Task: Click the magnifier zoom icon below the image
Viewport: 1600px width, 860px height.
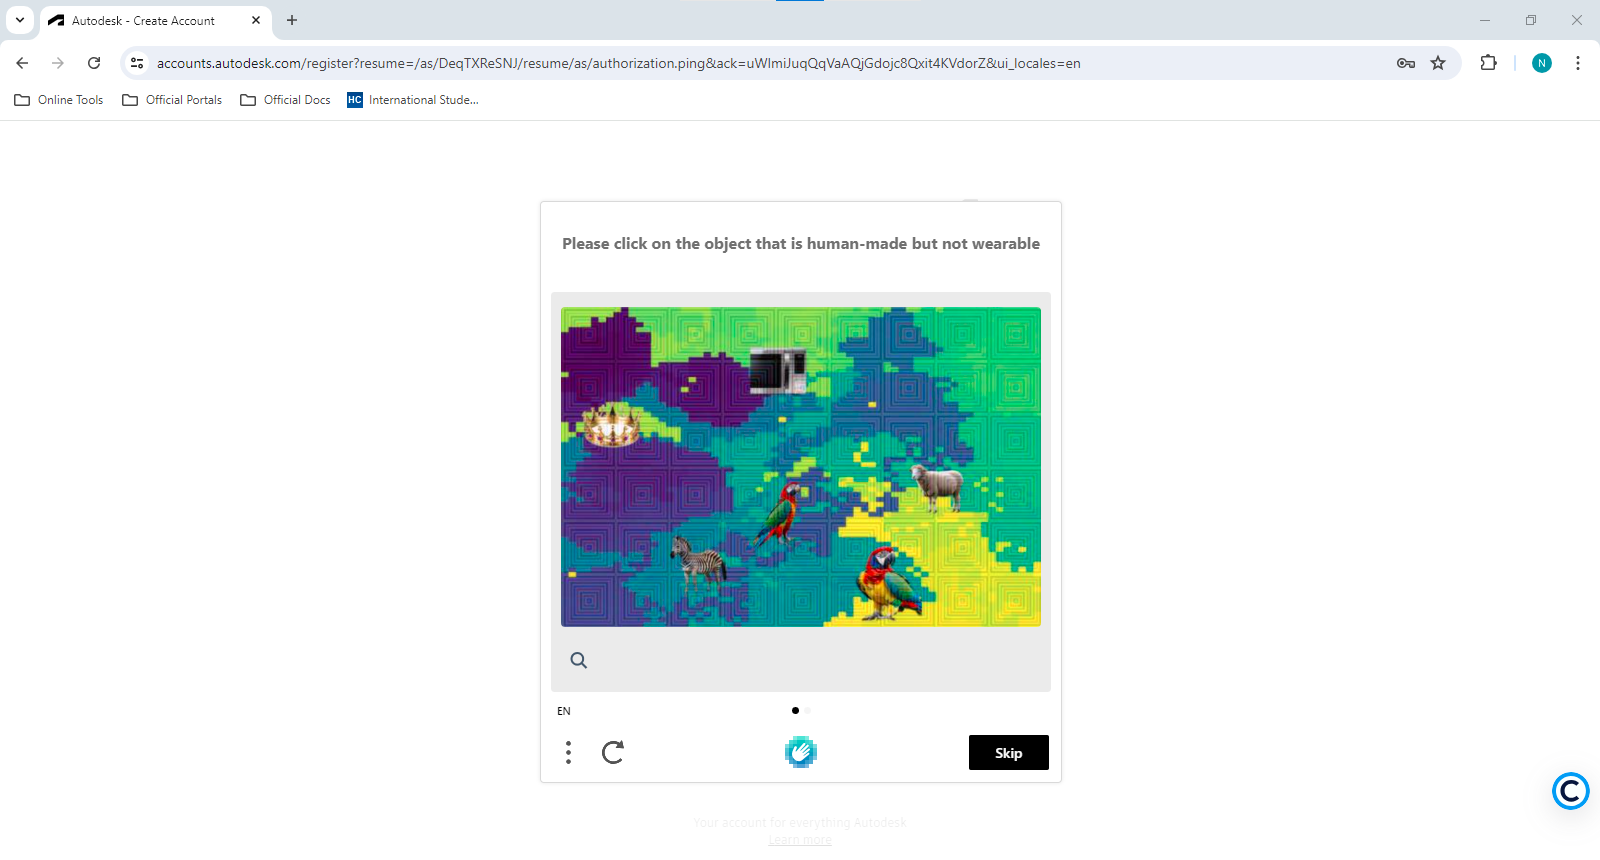Action: 578,660
